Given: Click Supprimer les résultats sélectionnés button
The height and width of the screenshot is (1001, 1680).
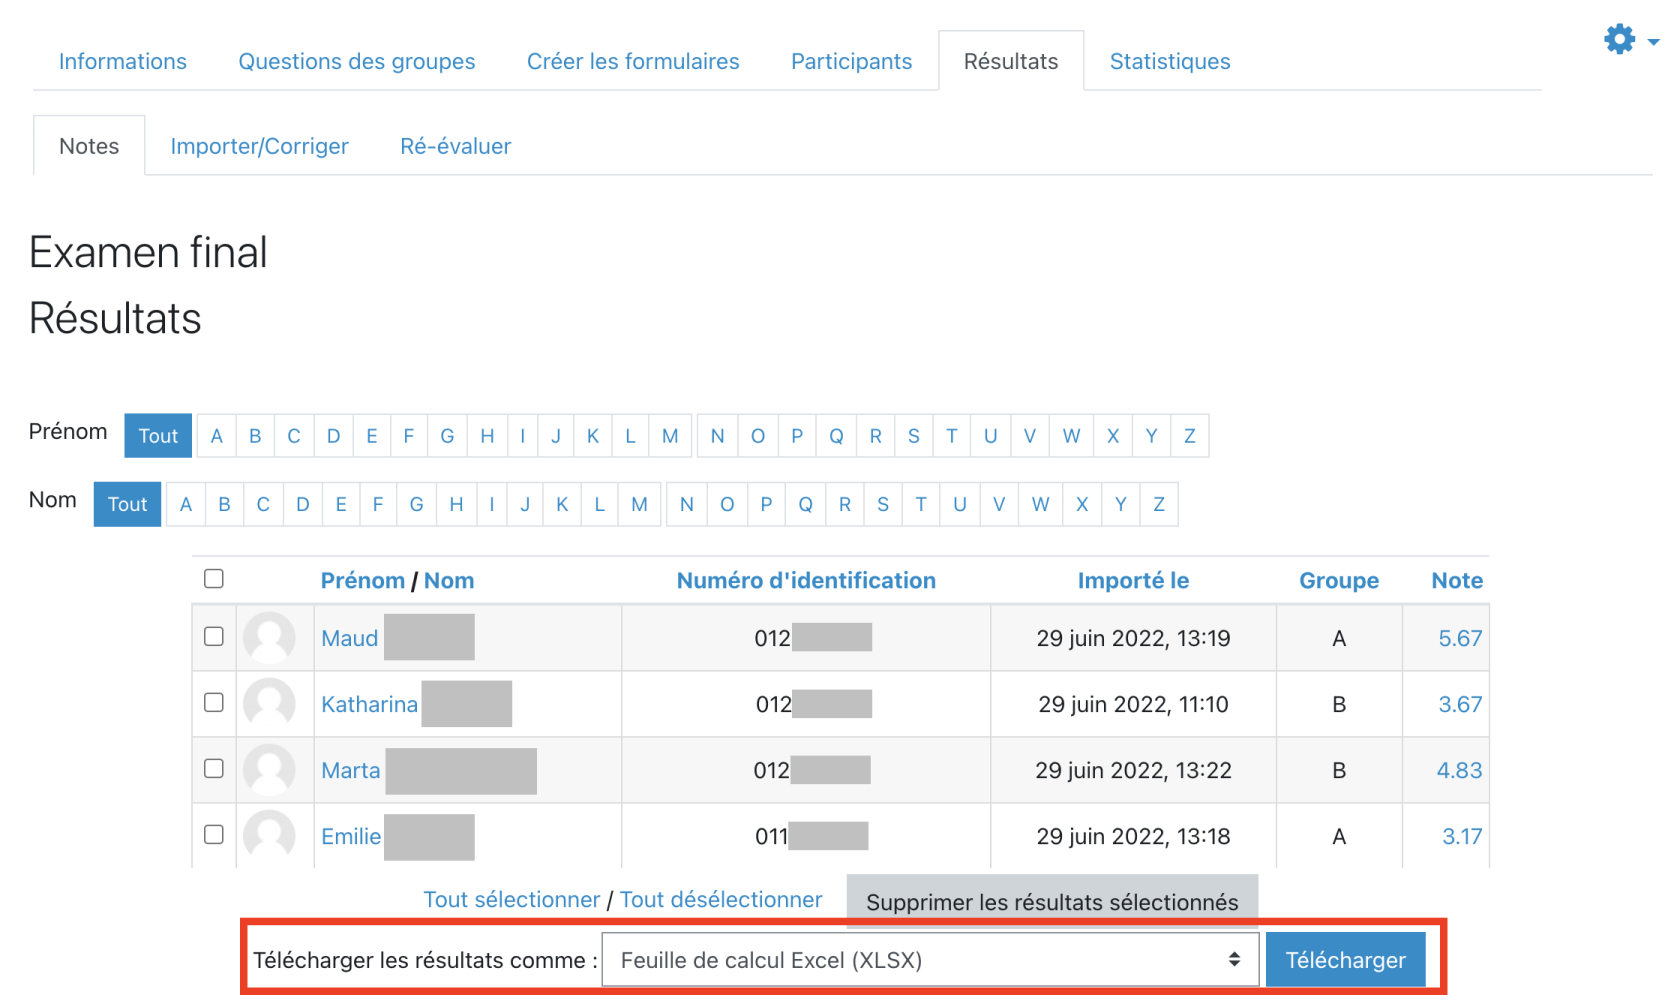Looking at the screenshot, I should click(x=1051, y=902).
